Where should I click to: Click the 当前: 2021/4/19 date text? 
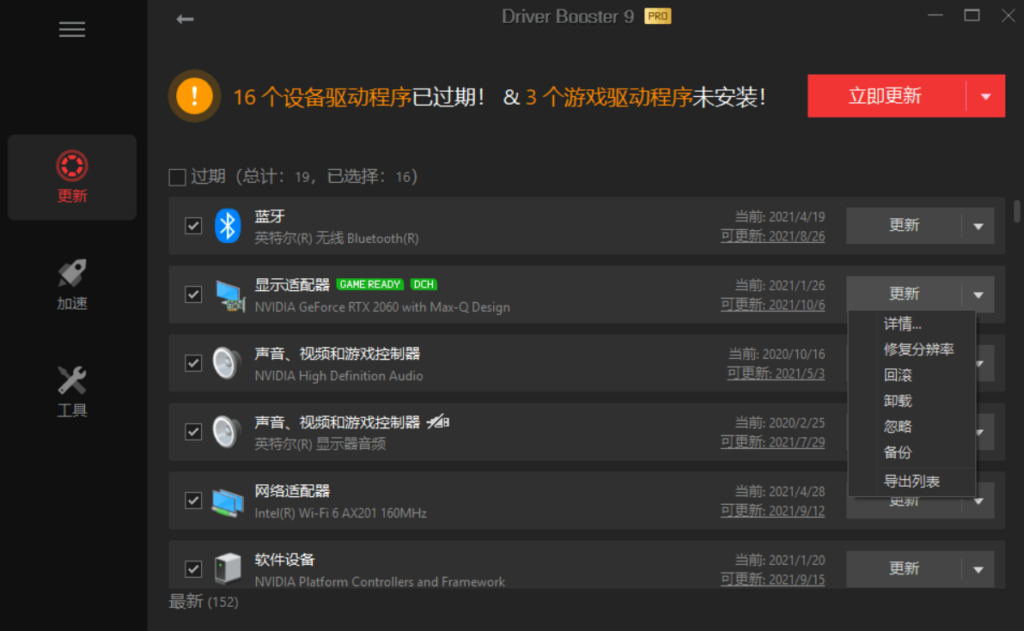780,217
